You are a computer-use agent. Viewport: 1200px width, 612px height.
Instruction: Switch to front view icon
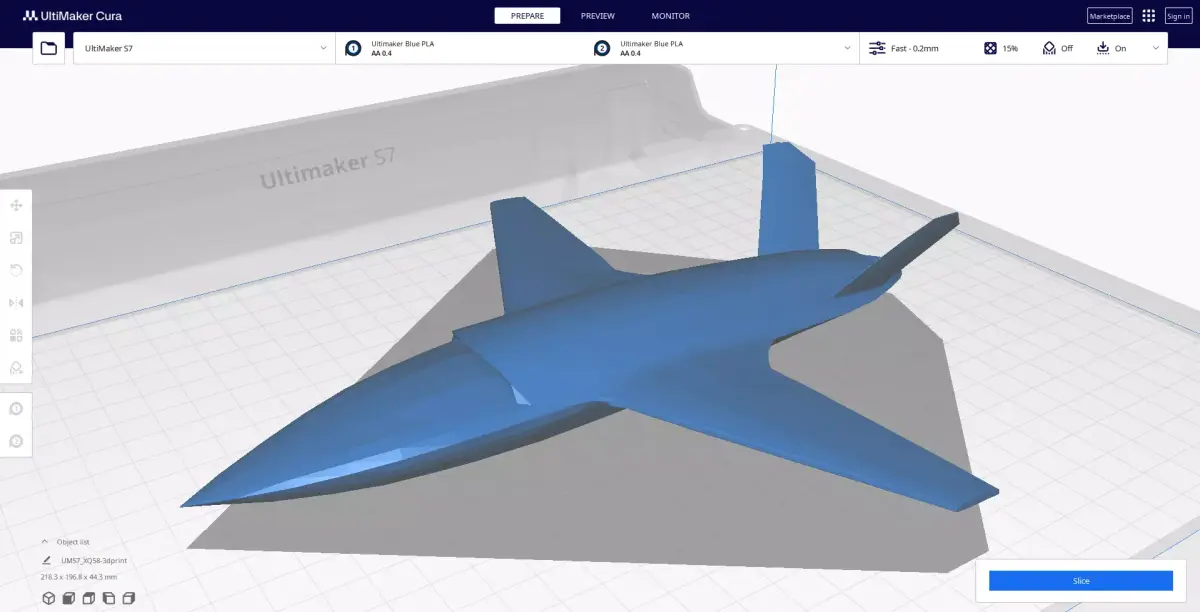[x=68, y=598]
